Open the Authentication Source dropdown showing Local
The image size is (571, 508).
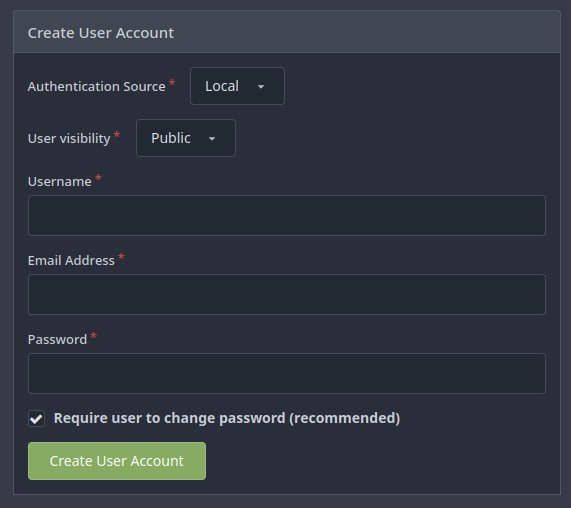point(237,86)
